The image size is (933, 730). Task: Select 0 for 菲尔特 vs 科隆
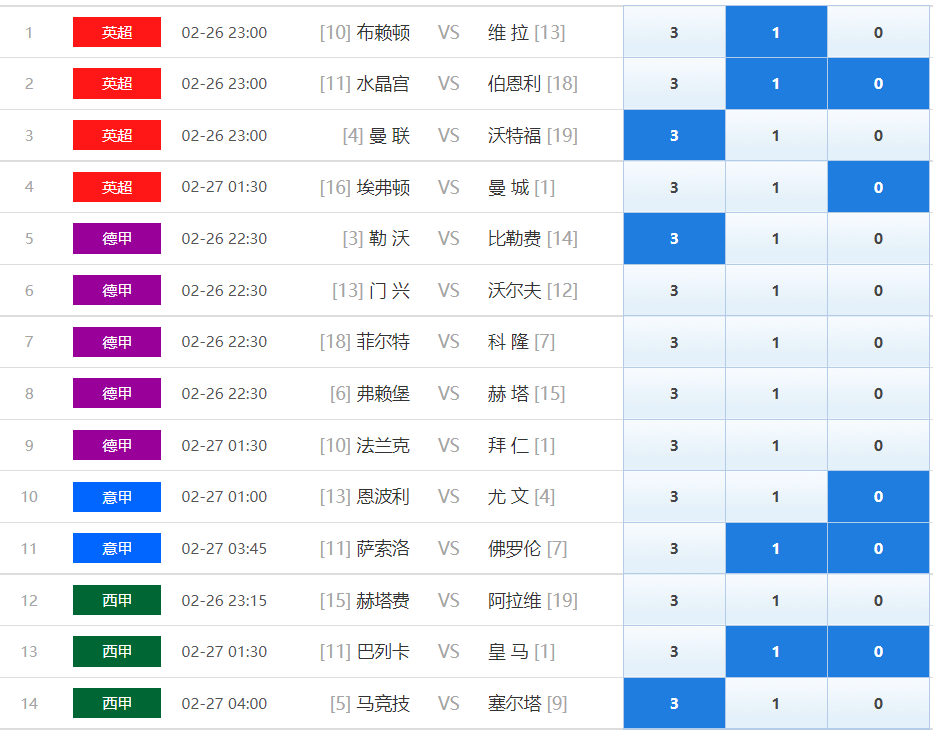878,342
